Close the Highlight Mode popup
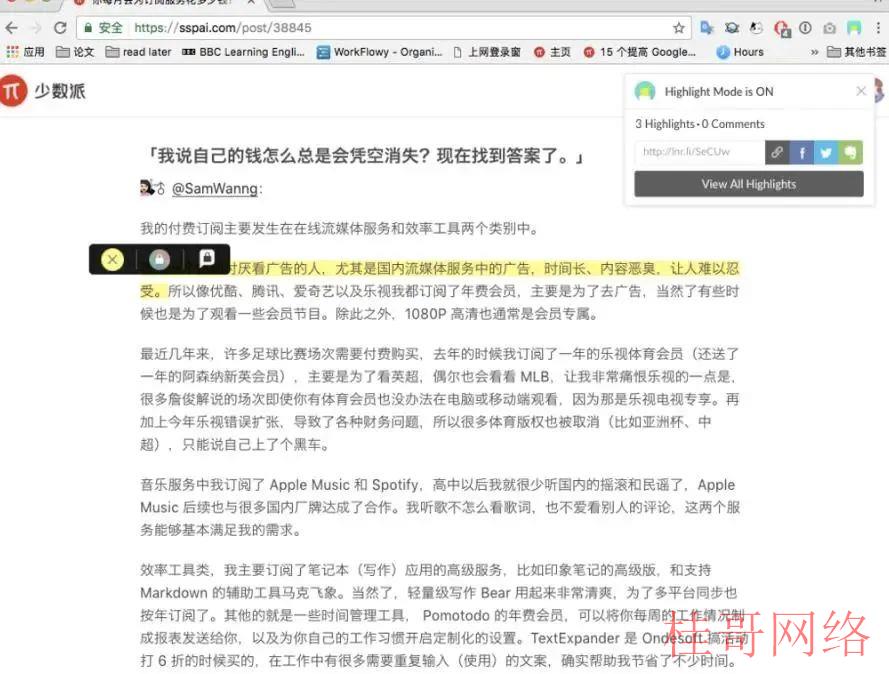 (861, 91)
